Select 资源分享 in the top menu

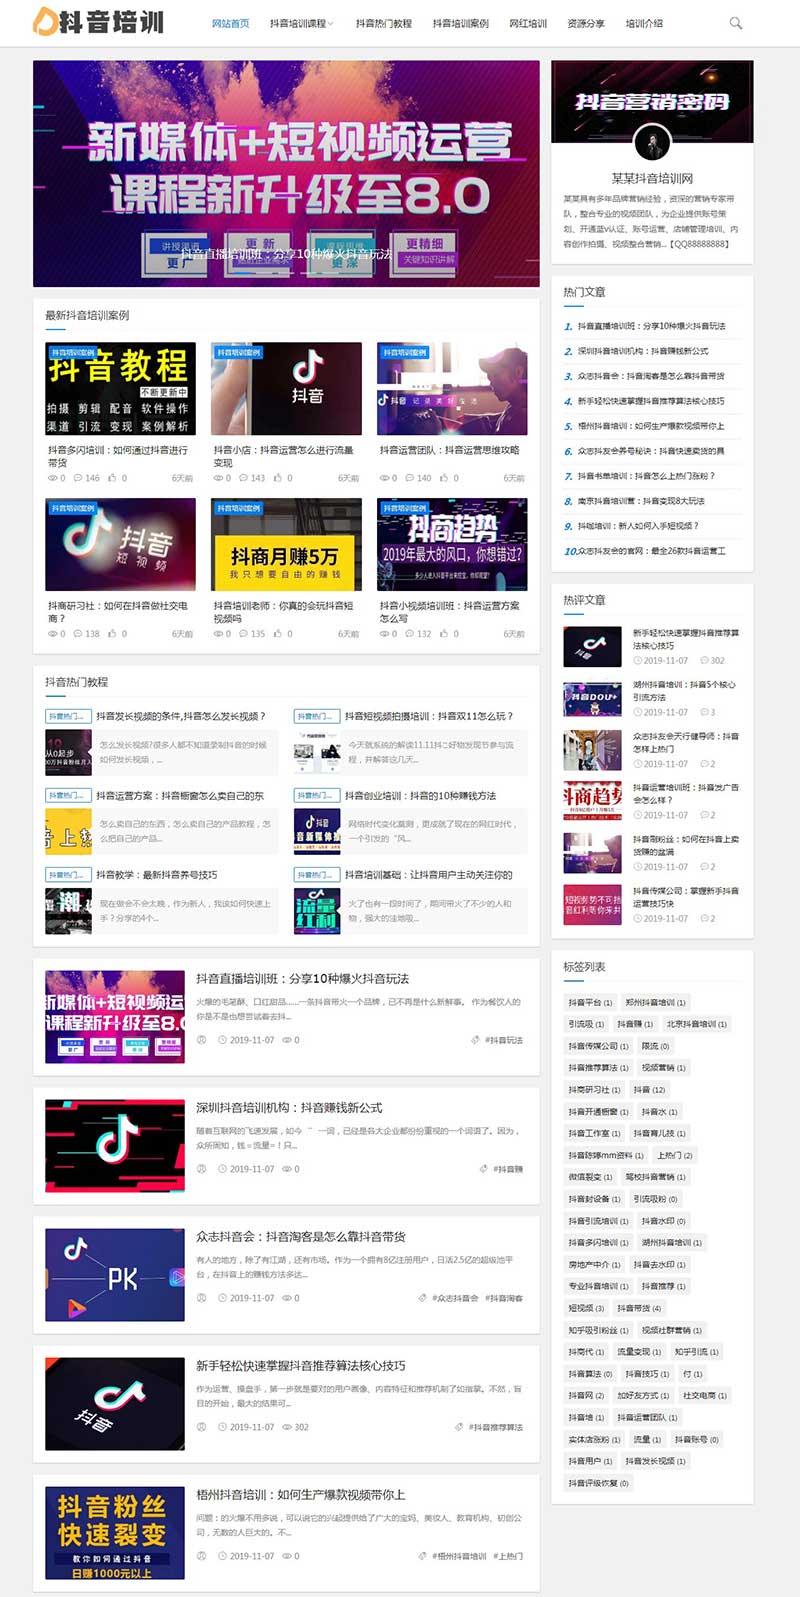[x=586, y=23]
